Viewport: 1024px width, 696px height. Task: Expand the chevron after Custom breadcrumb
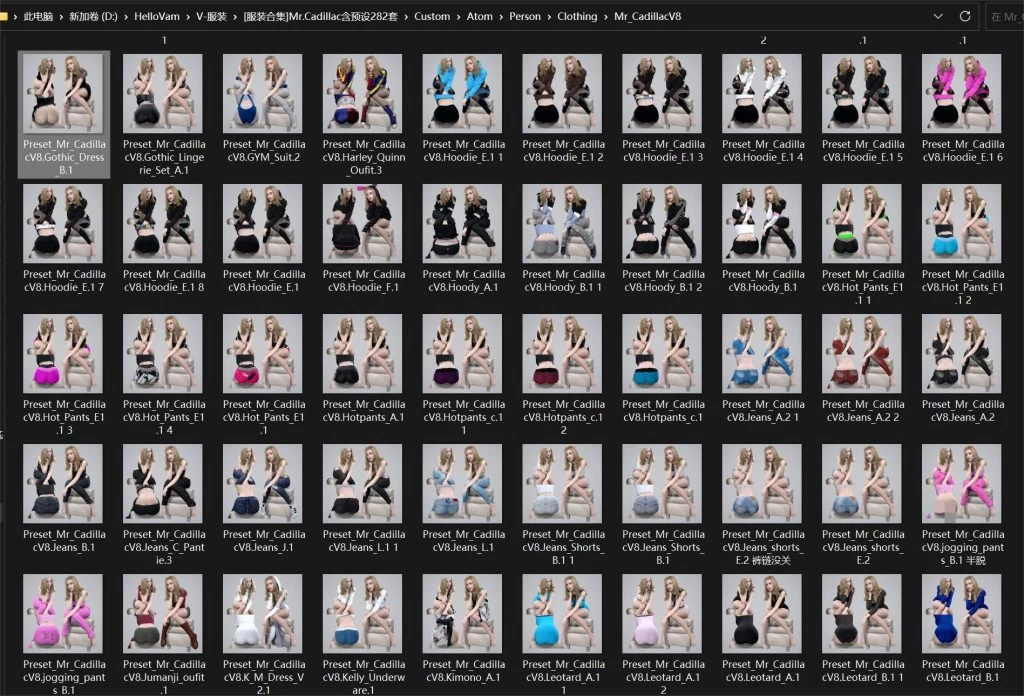tap(458, 16)
